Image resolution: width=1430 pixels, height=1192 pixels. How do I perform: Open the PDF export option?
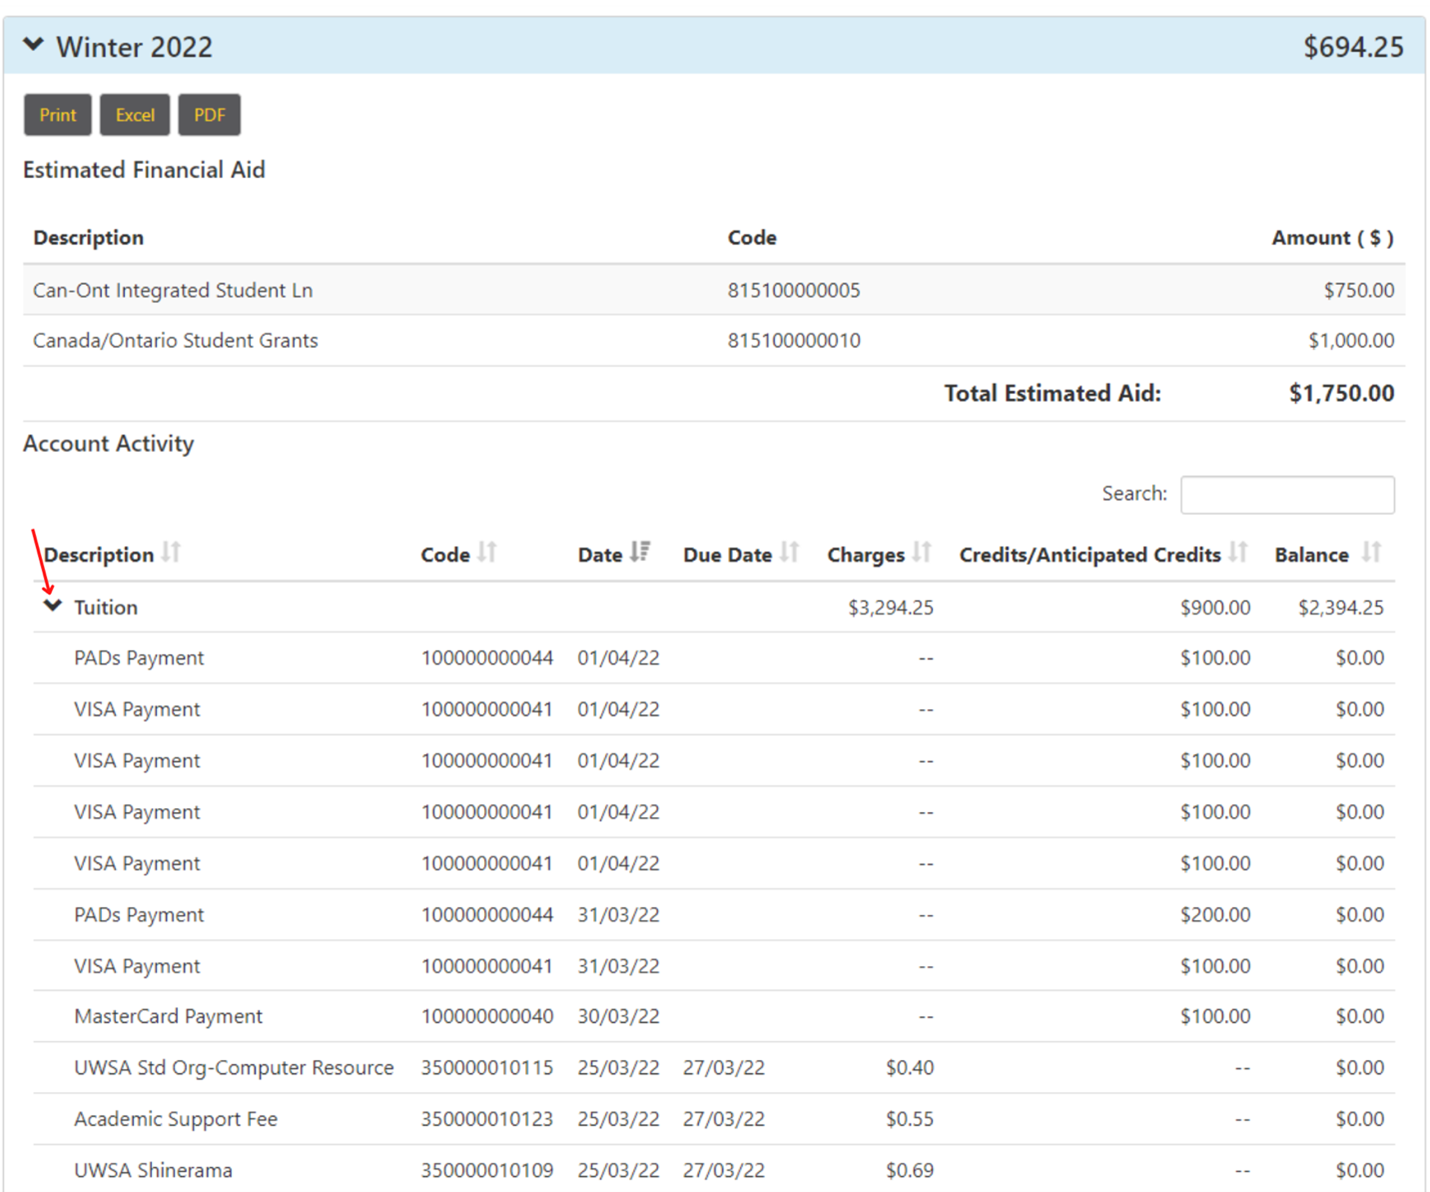tap(209, 114)
